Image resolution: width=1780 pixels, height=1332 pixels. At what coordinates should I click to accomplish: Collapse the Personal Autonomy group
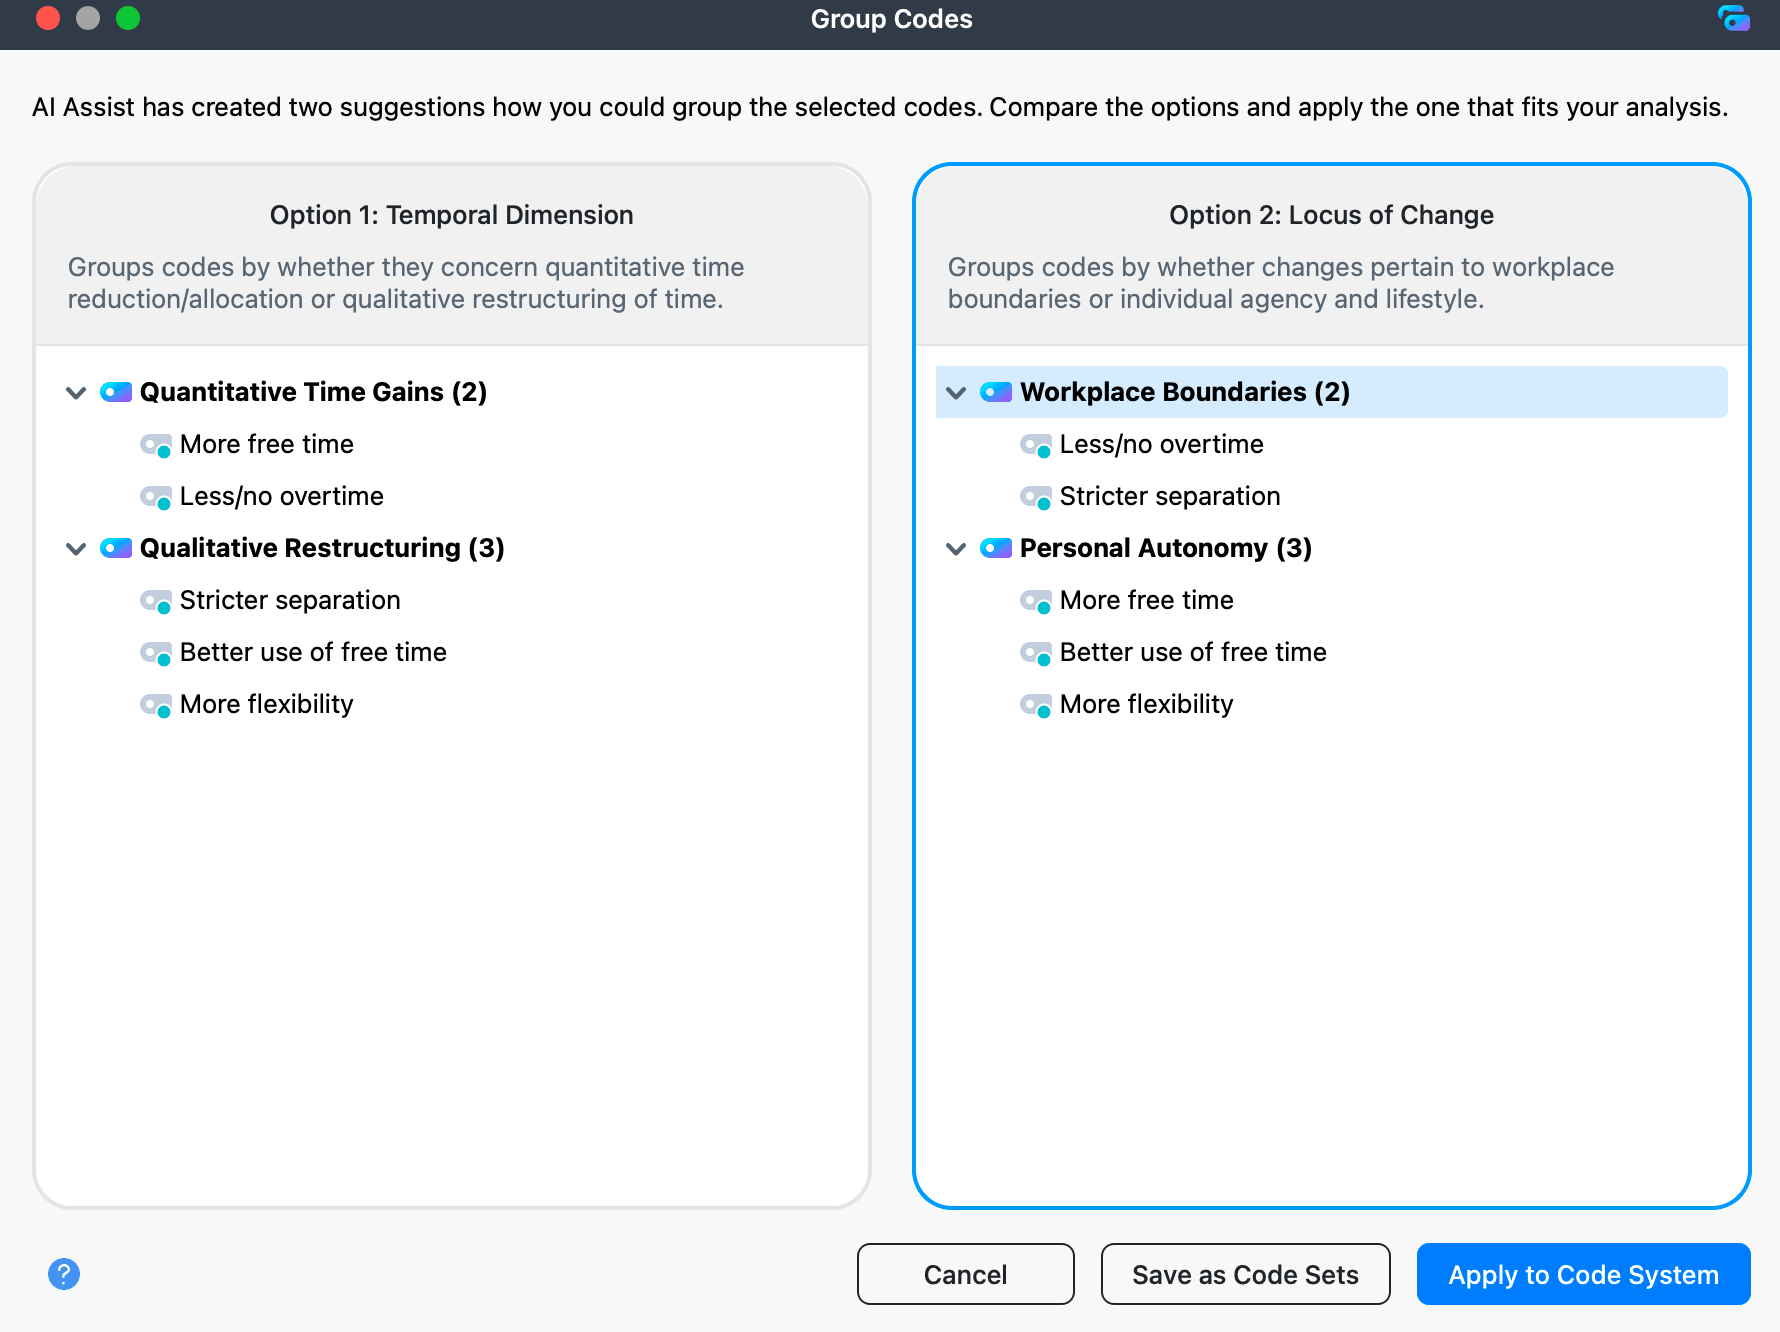coord(956,549)
